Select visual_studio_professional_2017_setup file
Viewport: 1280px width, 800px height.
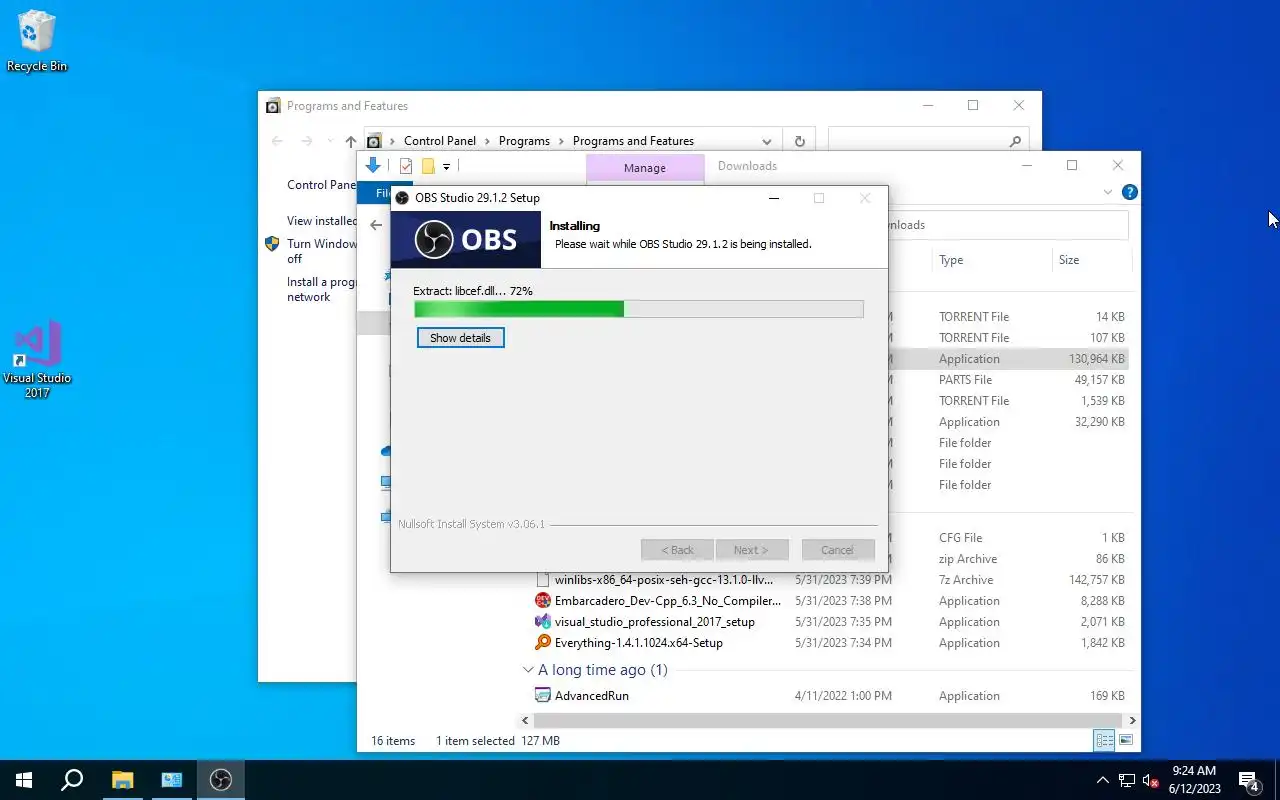point(654,622)
